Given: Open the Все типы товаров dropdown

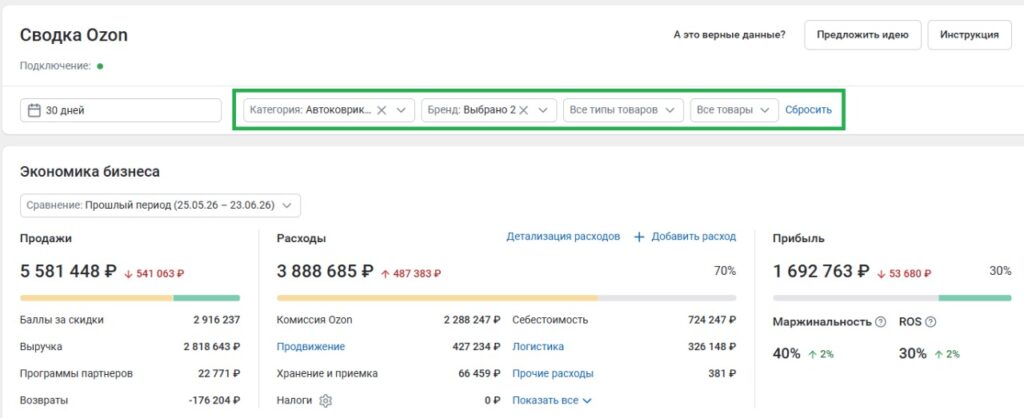Looking at the screenshot, I should [623, 110].
